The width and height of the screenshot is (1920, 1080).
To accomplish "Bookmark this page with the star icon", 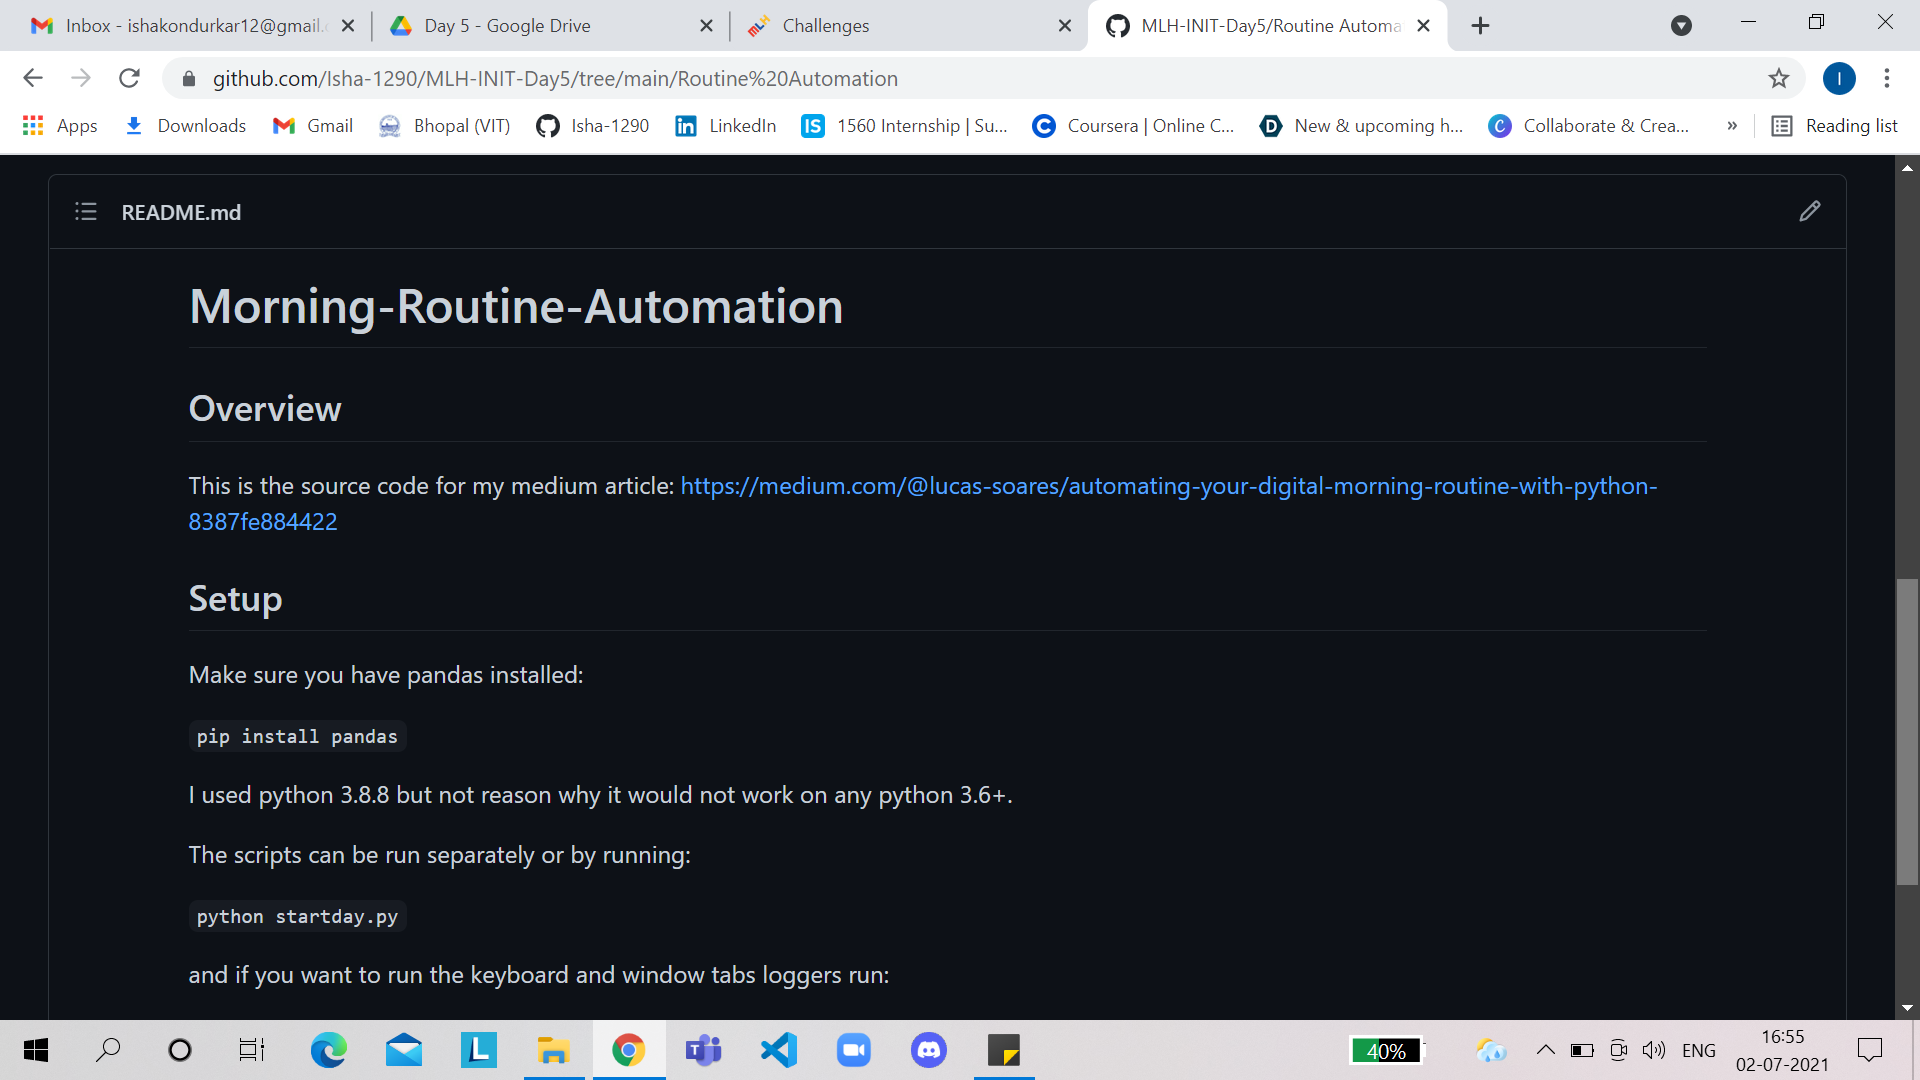I will 1778,78.
